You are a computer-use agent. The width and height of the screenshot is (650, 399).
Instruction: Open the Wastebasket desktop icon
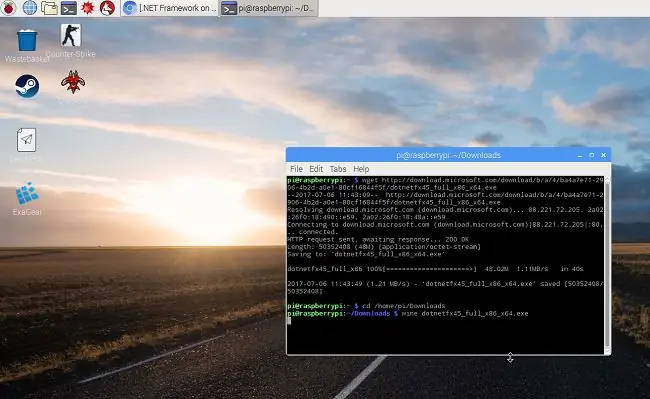click(27, 46)
